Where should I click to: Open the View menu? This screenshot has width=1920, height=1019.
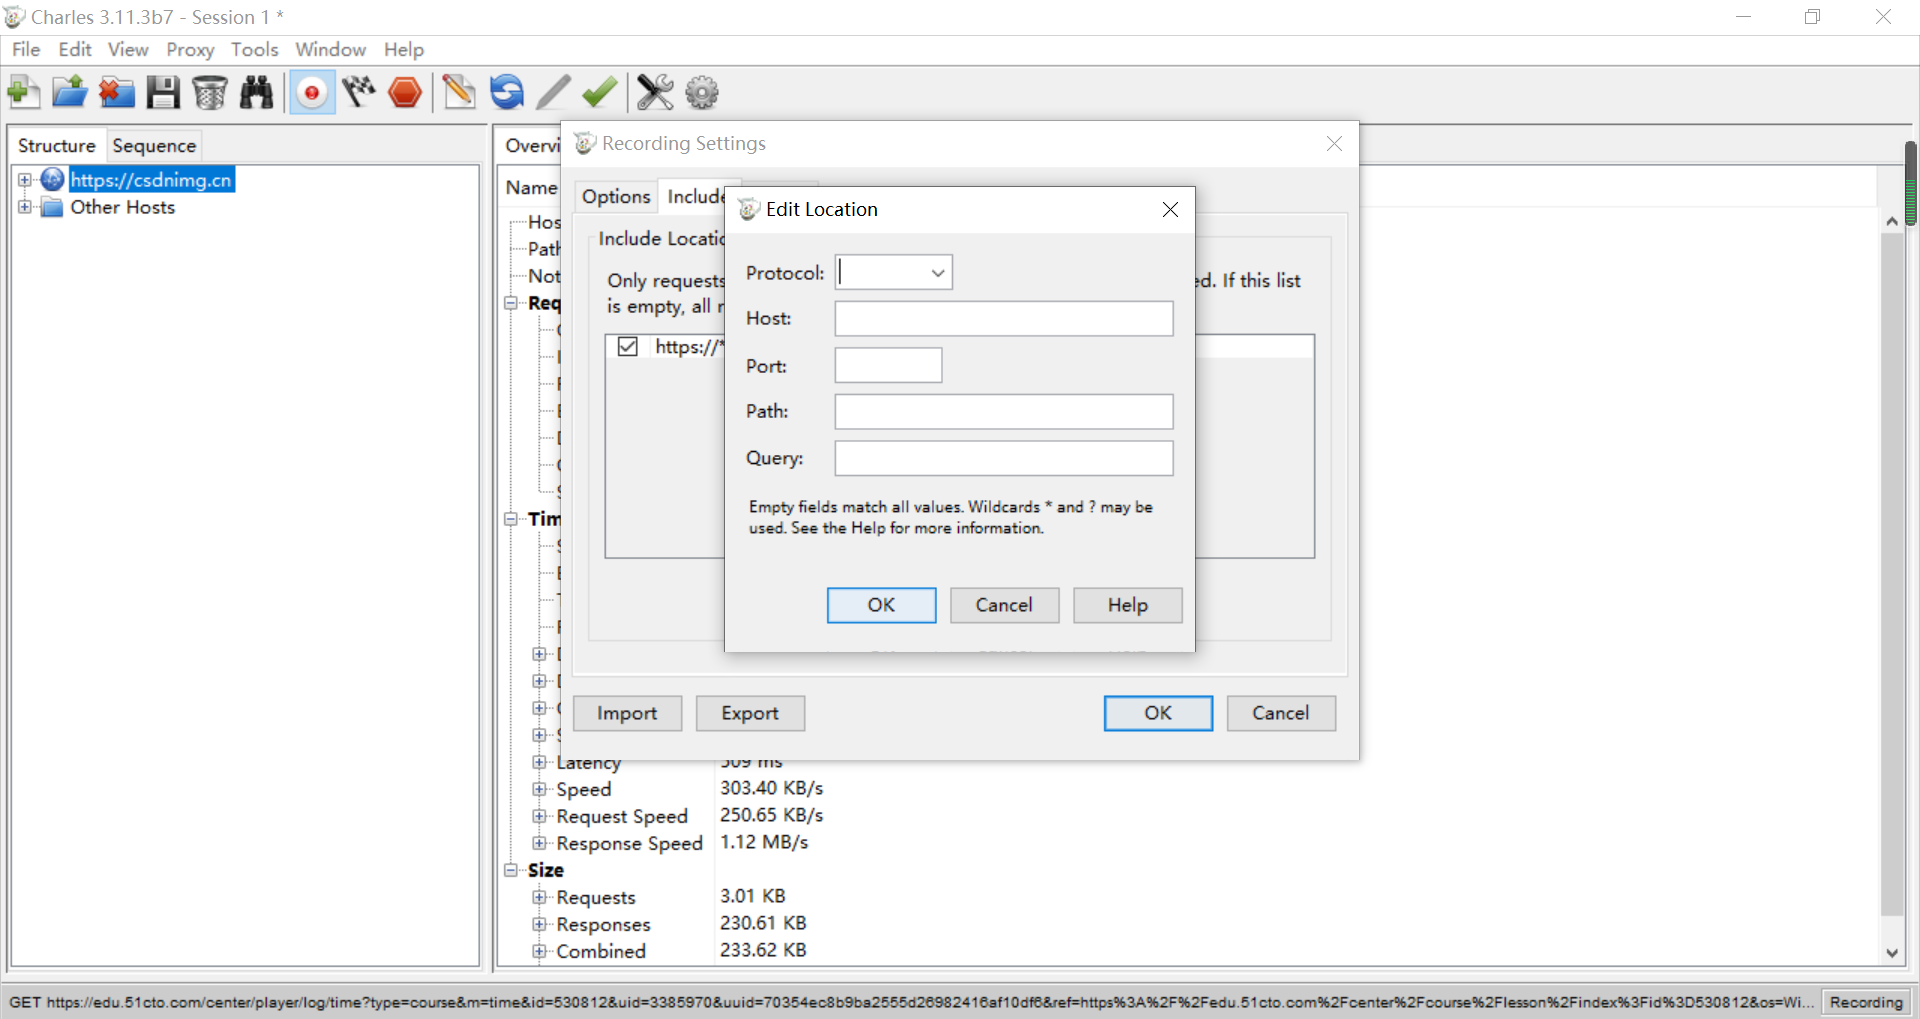point(128,49)
